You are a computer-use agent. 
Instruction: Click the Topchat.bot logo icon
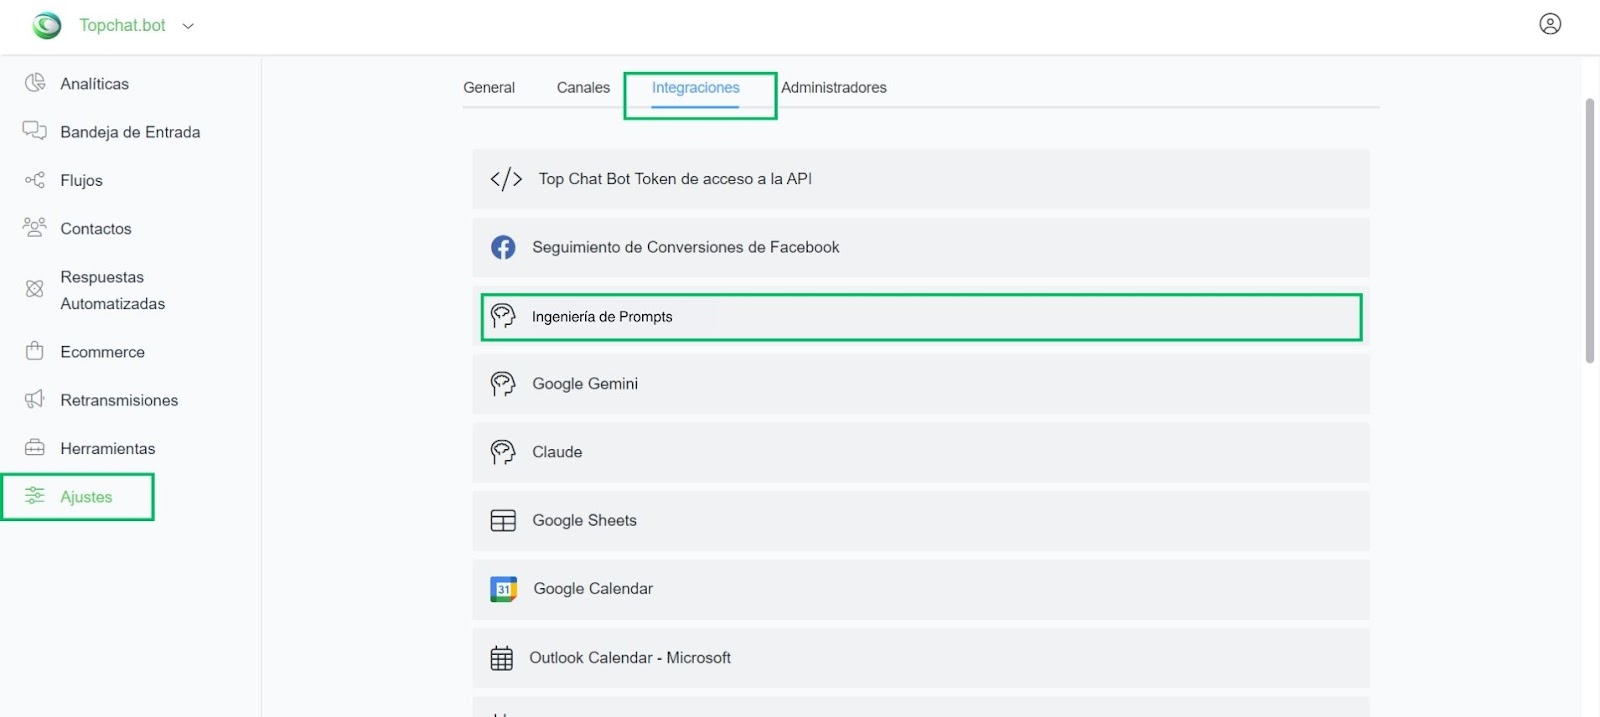[x=47, y=25]
